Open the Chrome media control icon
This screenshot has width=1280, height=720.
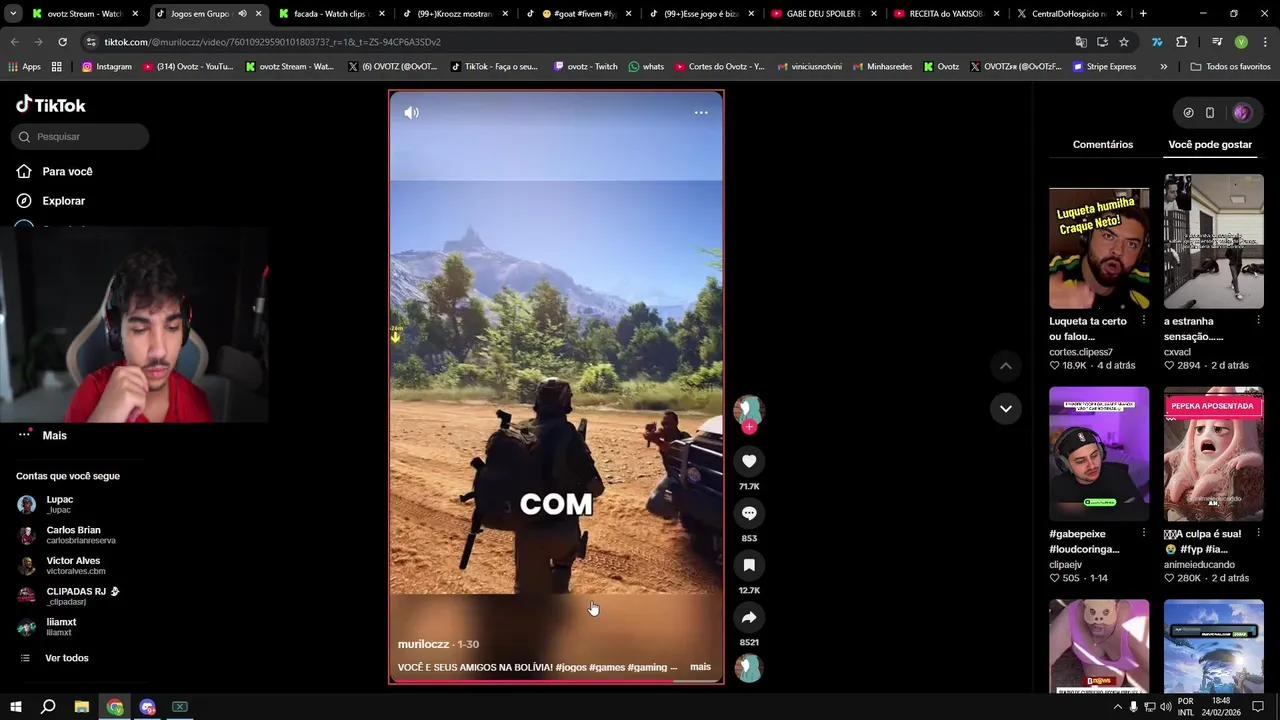[x=1217, y=42]
